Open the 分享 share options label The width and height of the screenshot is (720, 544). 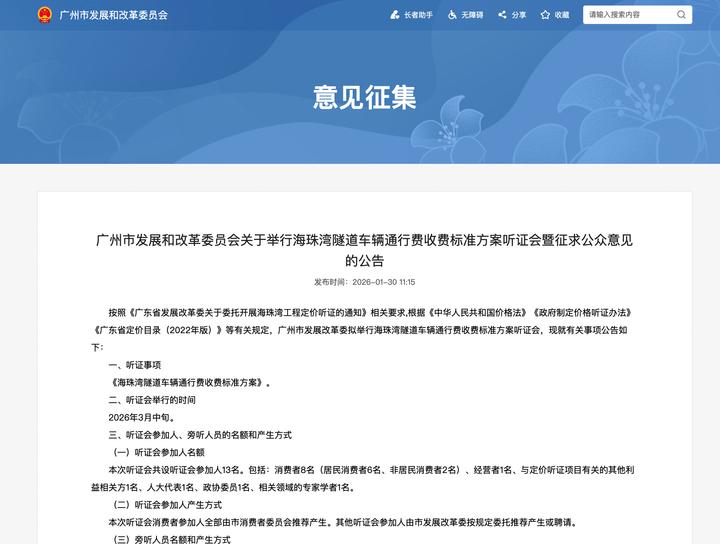point(518,15)
